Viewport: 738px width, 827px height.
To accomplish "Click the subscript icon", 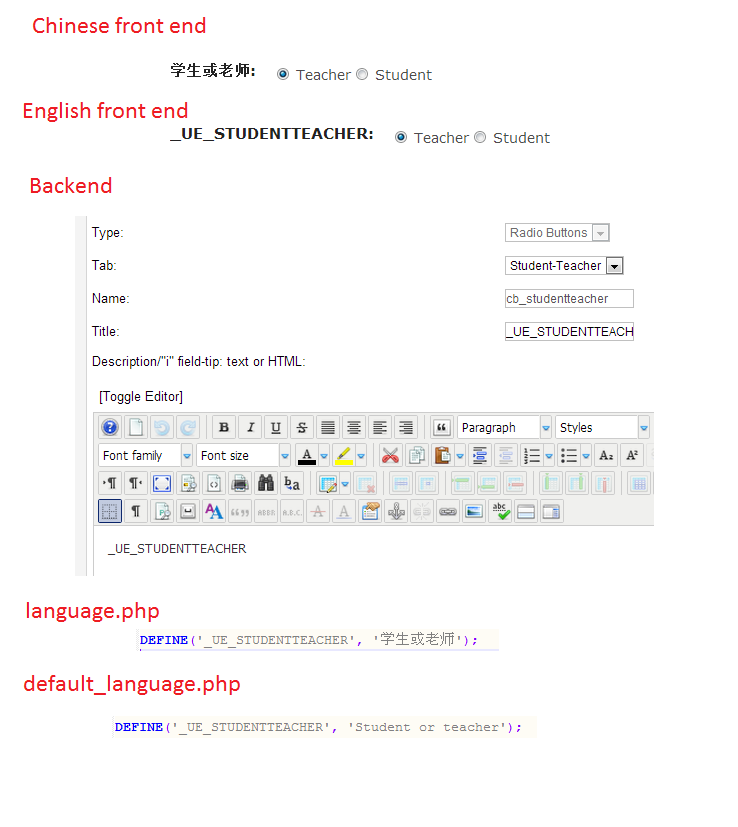I will (x=606, y=455).
